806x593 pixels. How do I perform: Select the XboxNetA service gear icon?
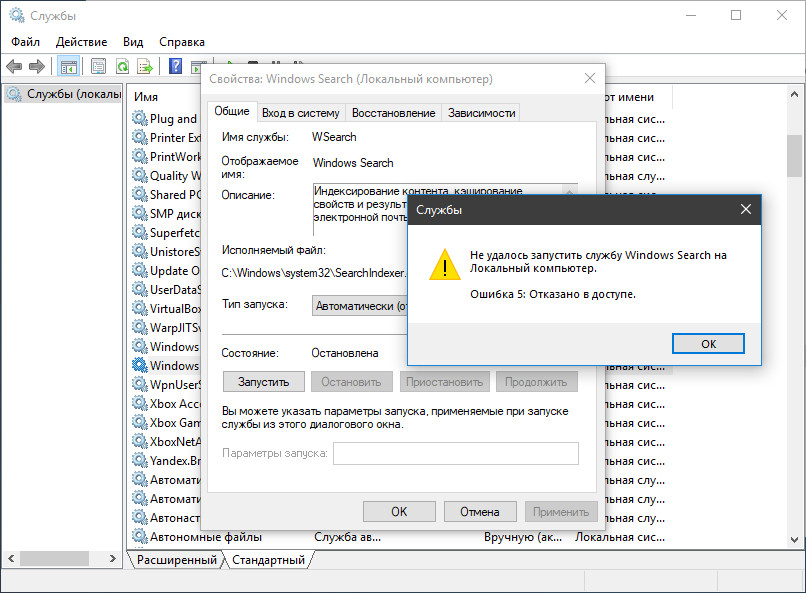tap(140, 442)
